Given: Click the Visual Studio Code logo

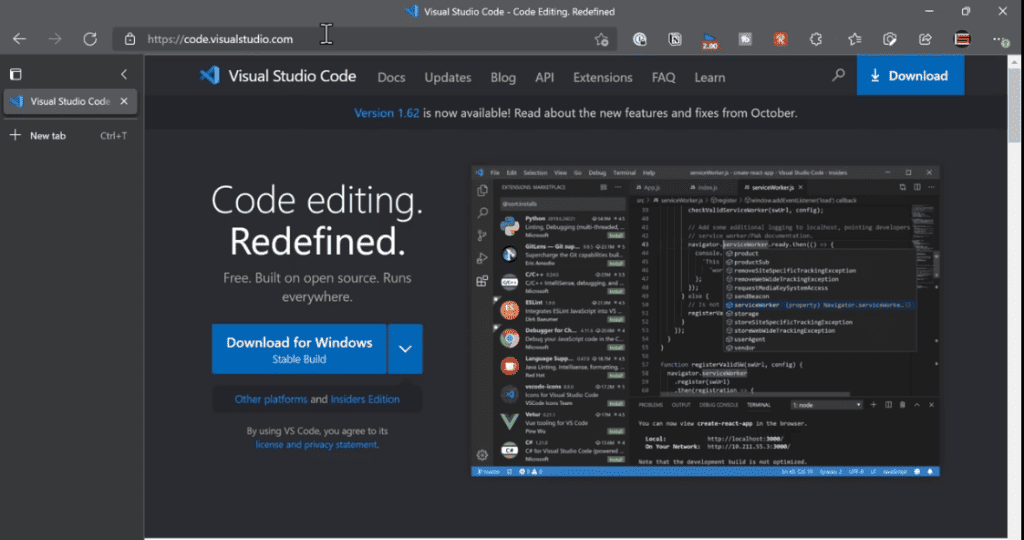Looking at the screenshot, I should [278, 76].
